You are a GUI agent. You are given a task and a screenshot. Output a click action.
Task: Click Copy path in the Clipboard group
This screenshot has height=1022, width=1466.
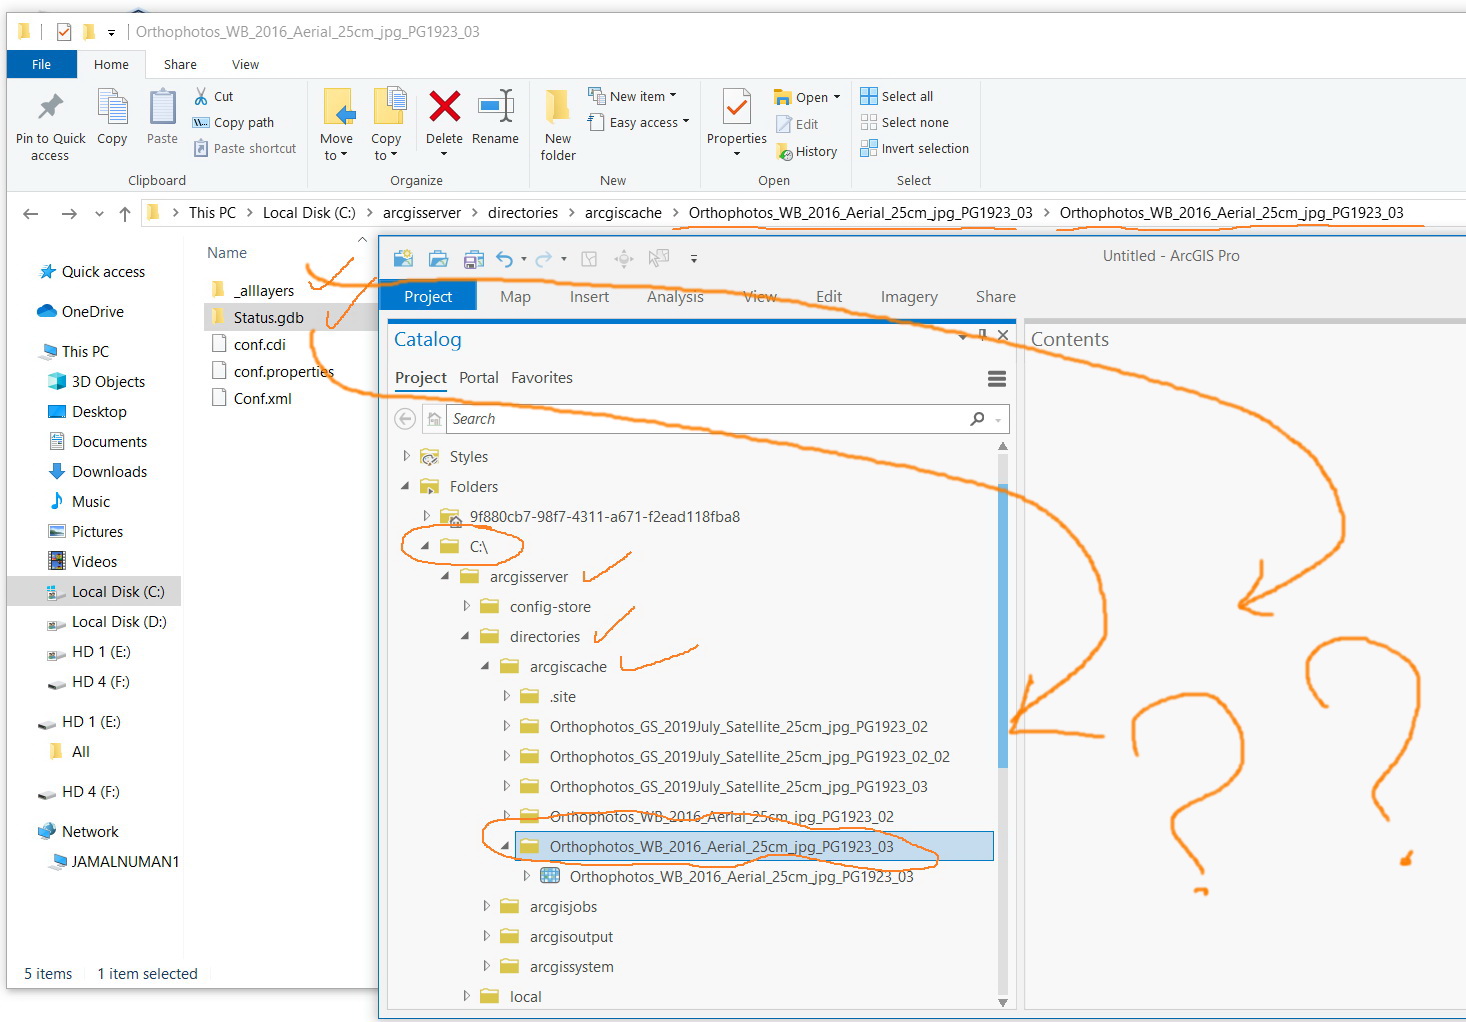point(233,122)
